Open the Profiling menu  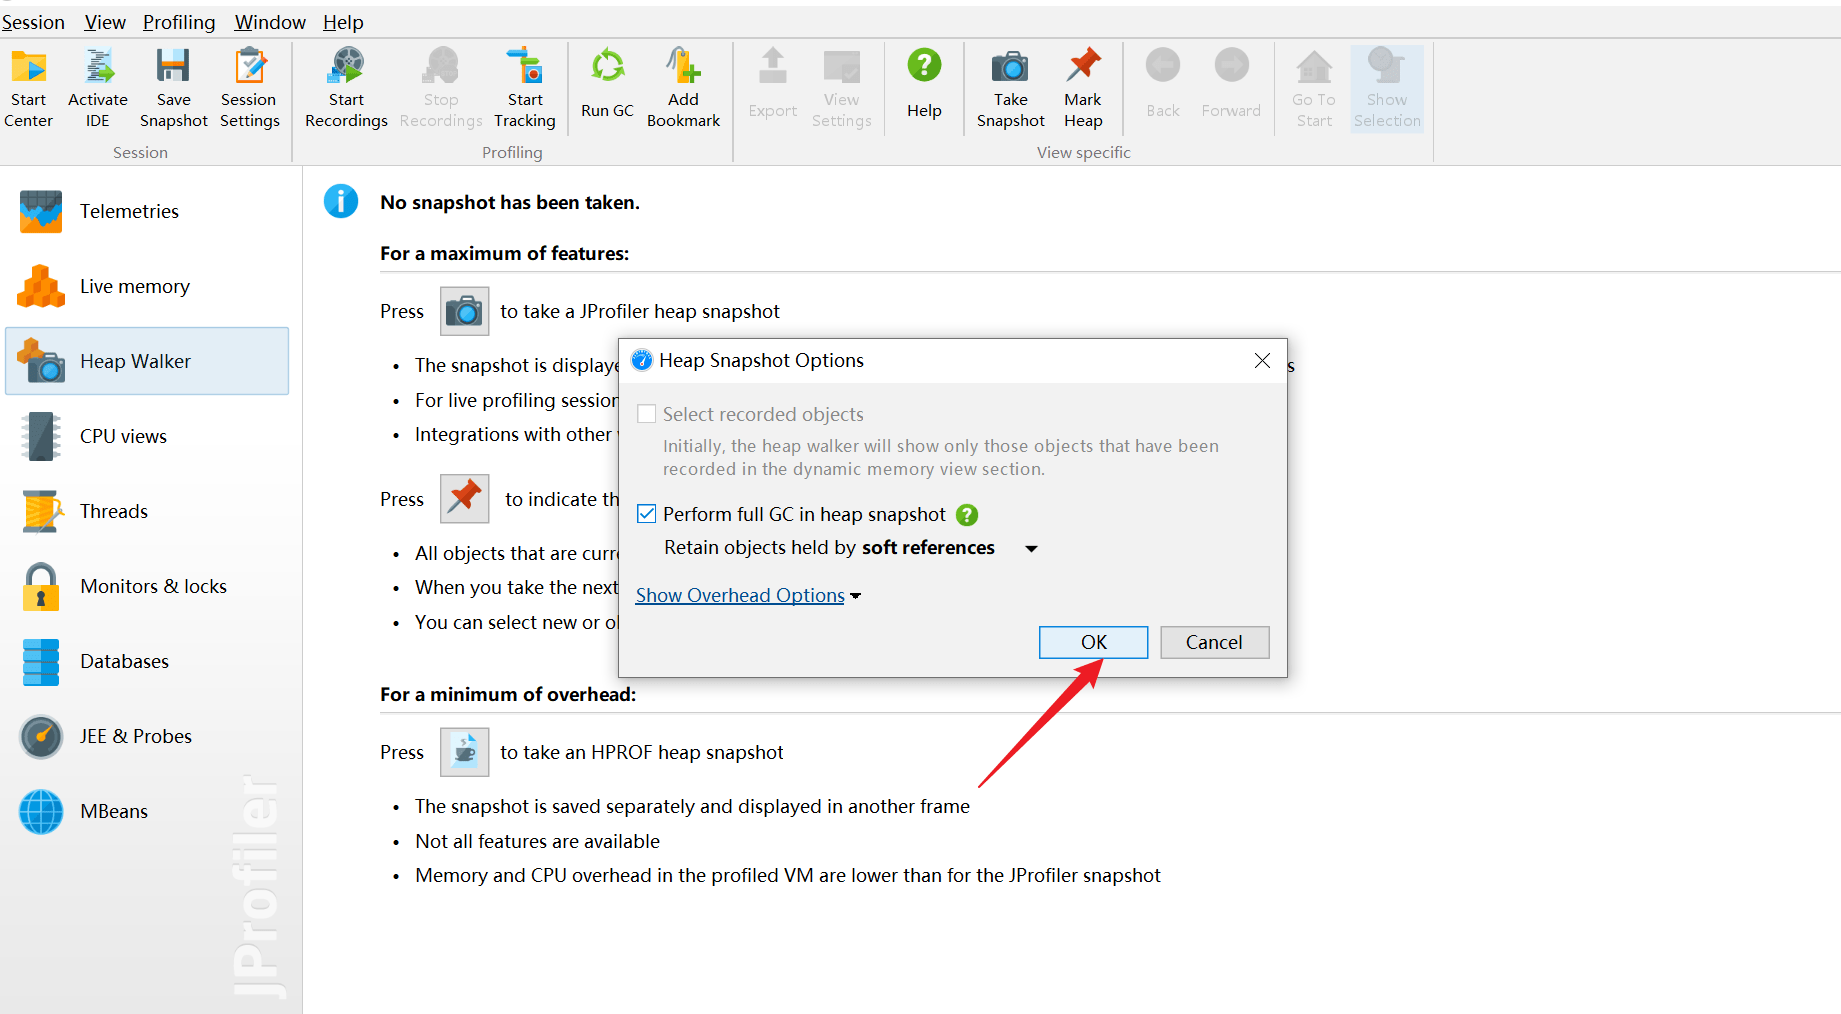(179, 22)
